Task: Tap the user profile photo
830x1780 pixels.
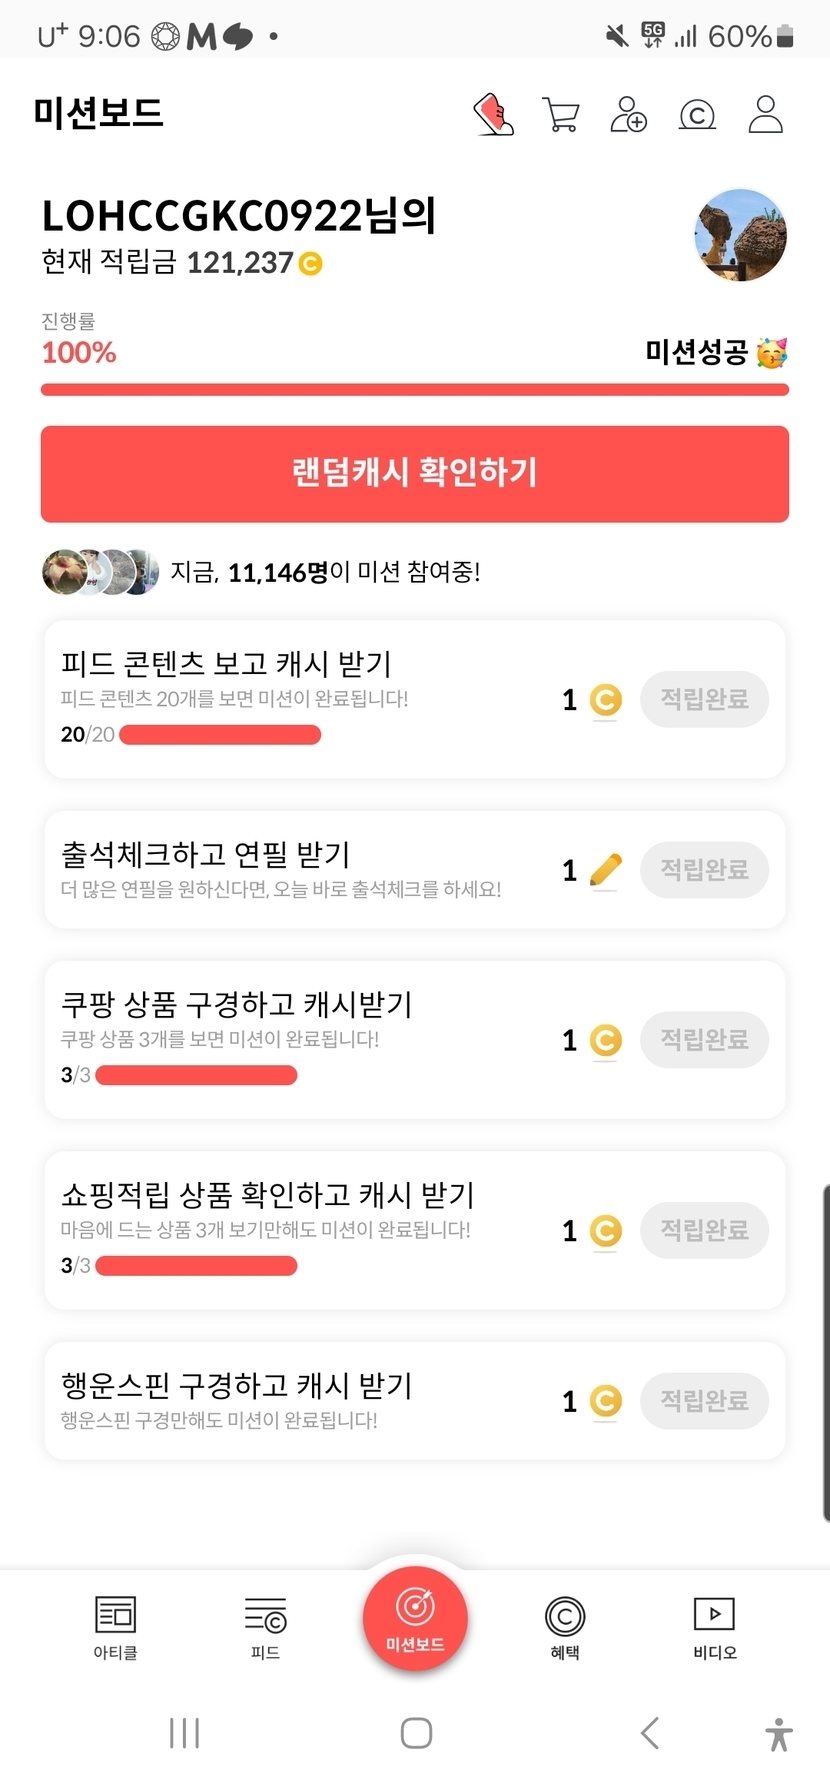Action: (x=740, y=236)
